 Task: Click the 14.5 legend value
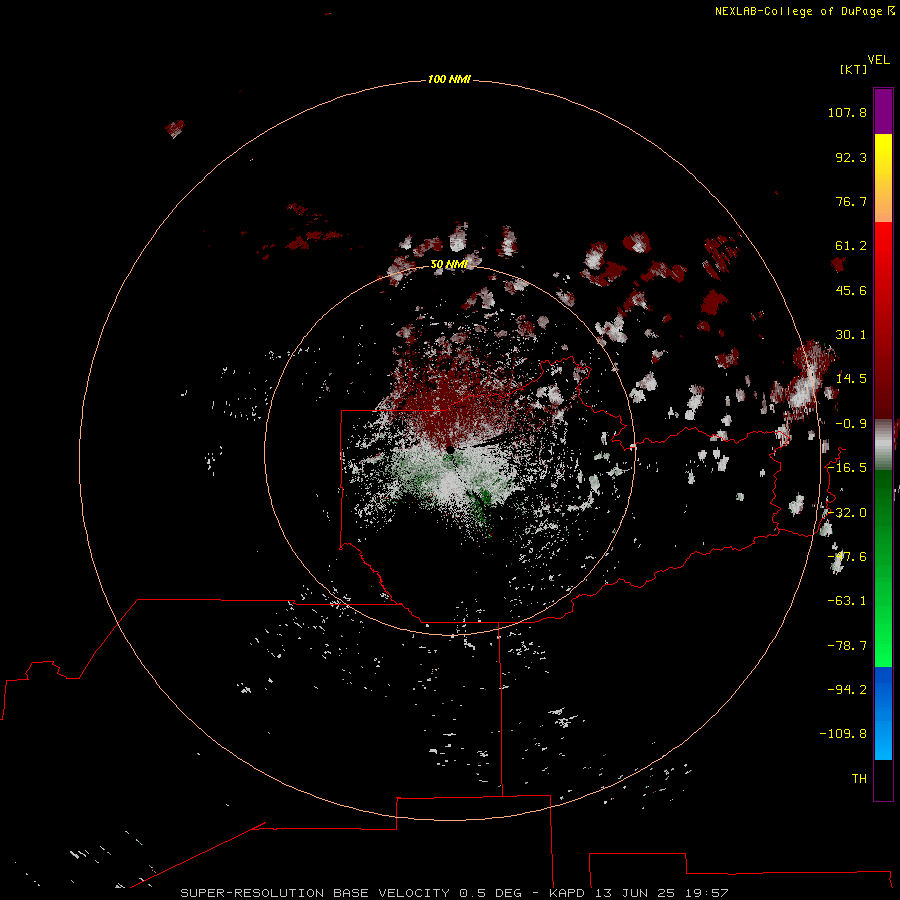851,379
